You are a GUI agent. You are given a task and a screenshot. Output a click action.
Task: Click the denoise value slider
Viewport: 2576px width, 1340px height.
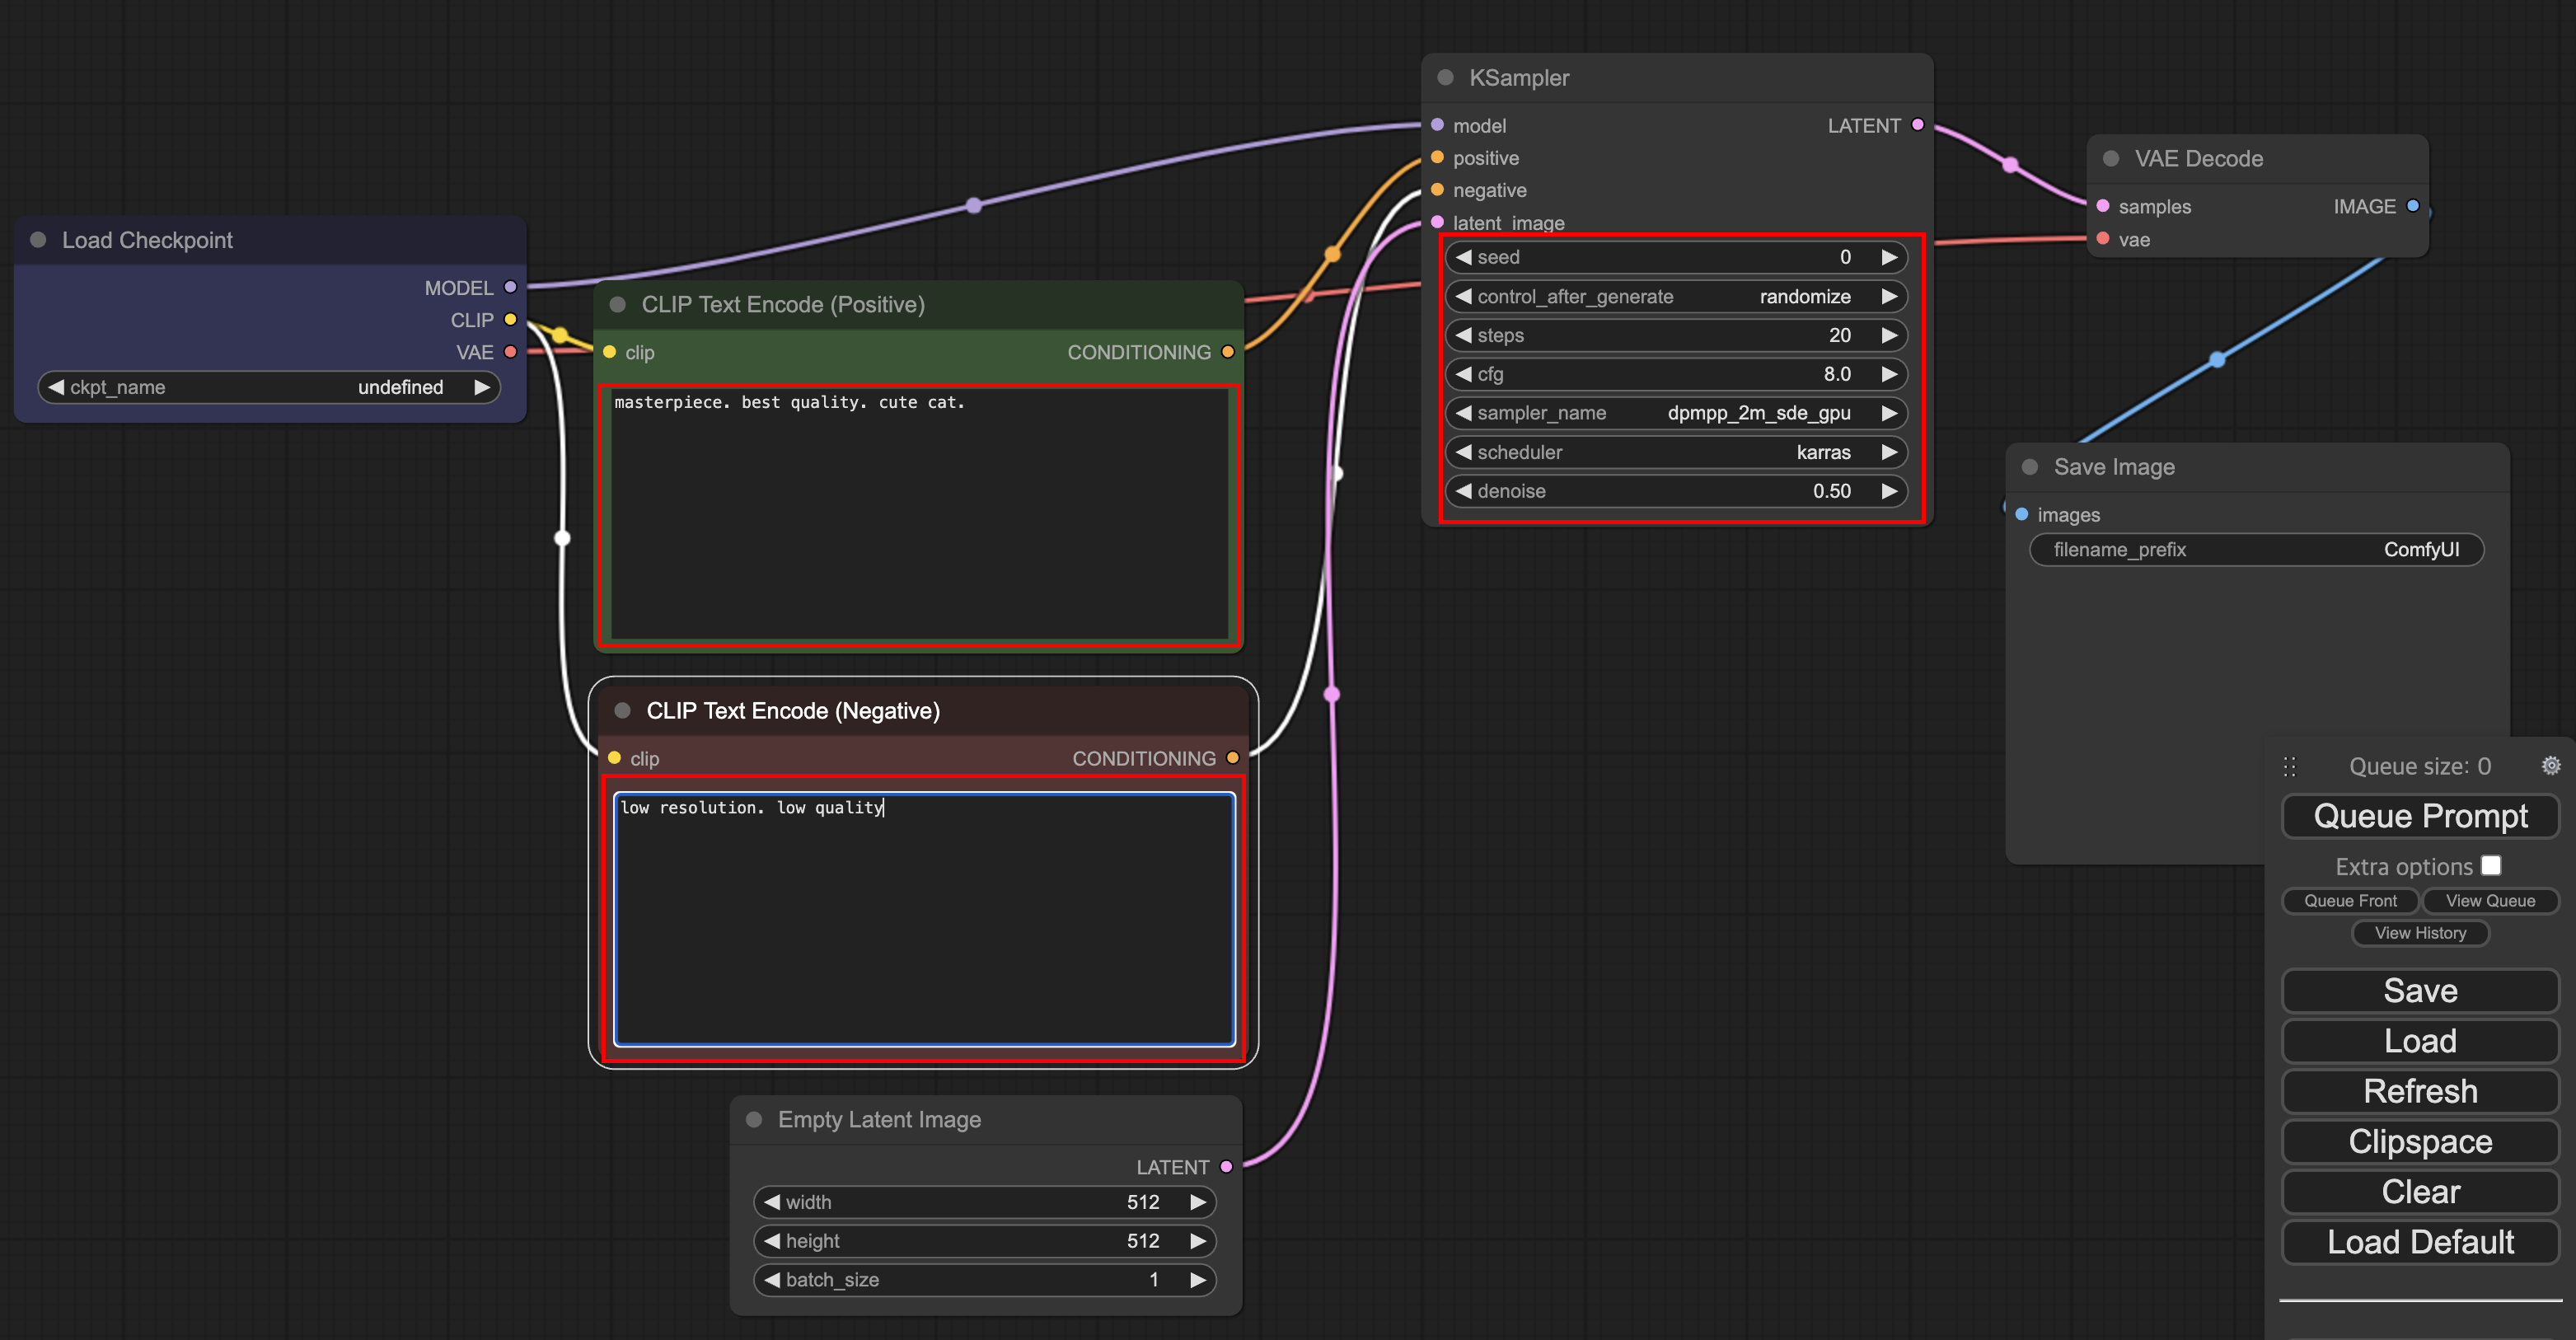(x=1676, y=491)
